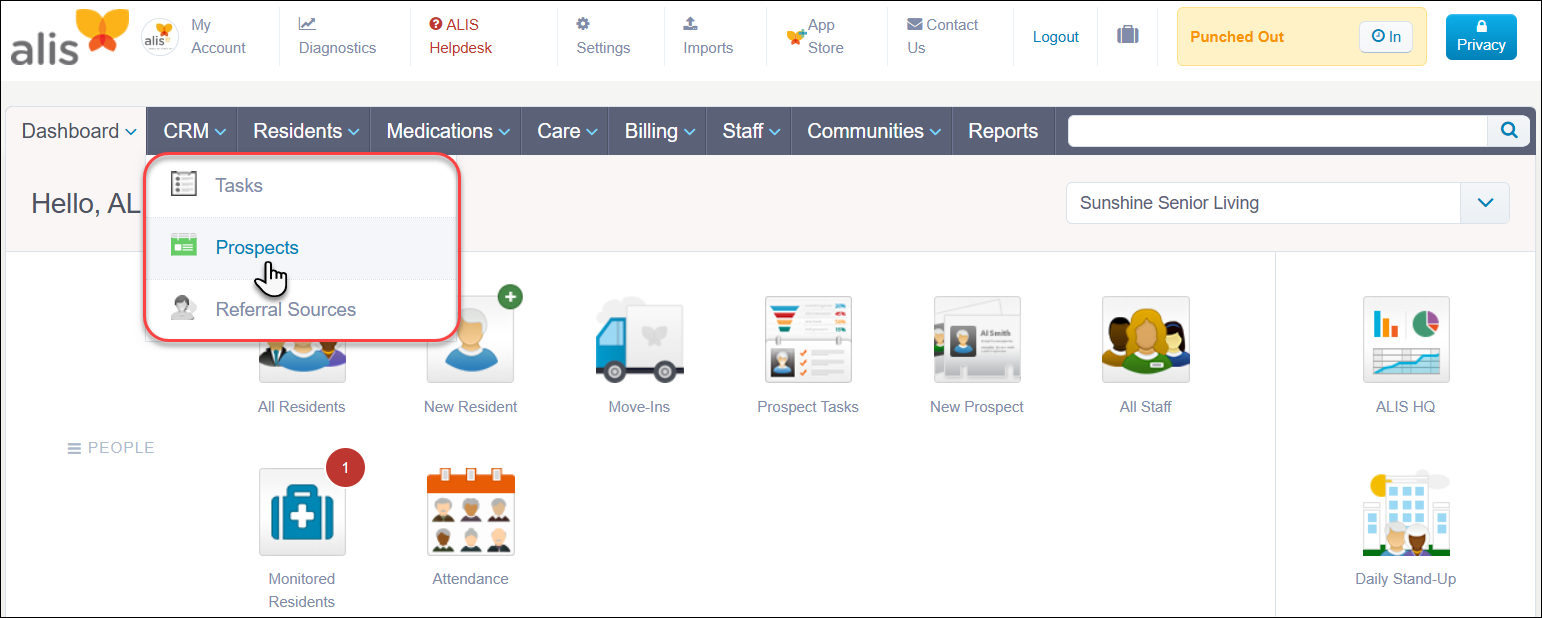Open the Monitored Residents medical kit icon

[302, 511]
